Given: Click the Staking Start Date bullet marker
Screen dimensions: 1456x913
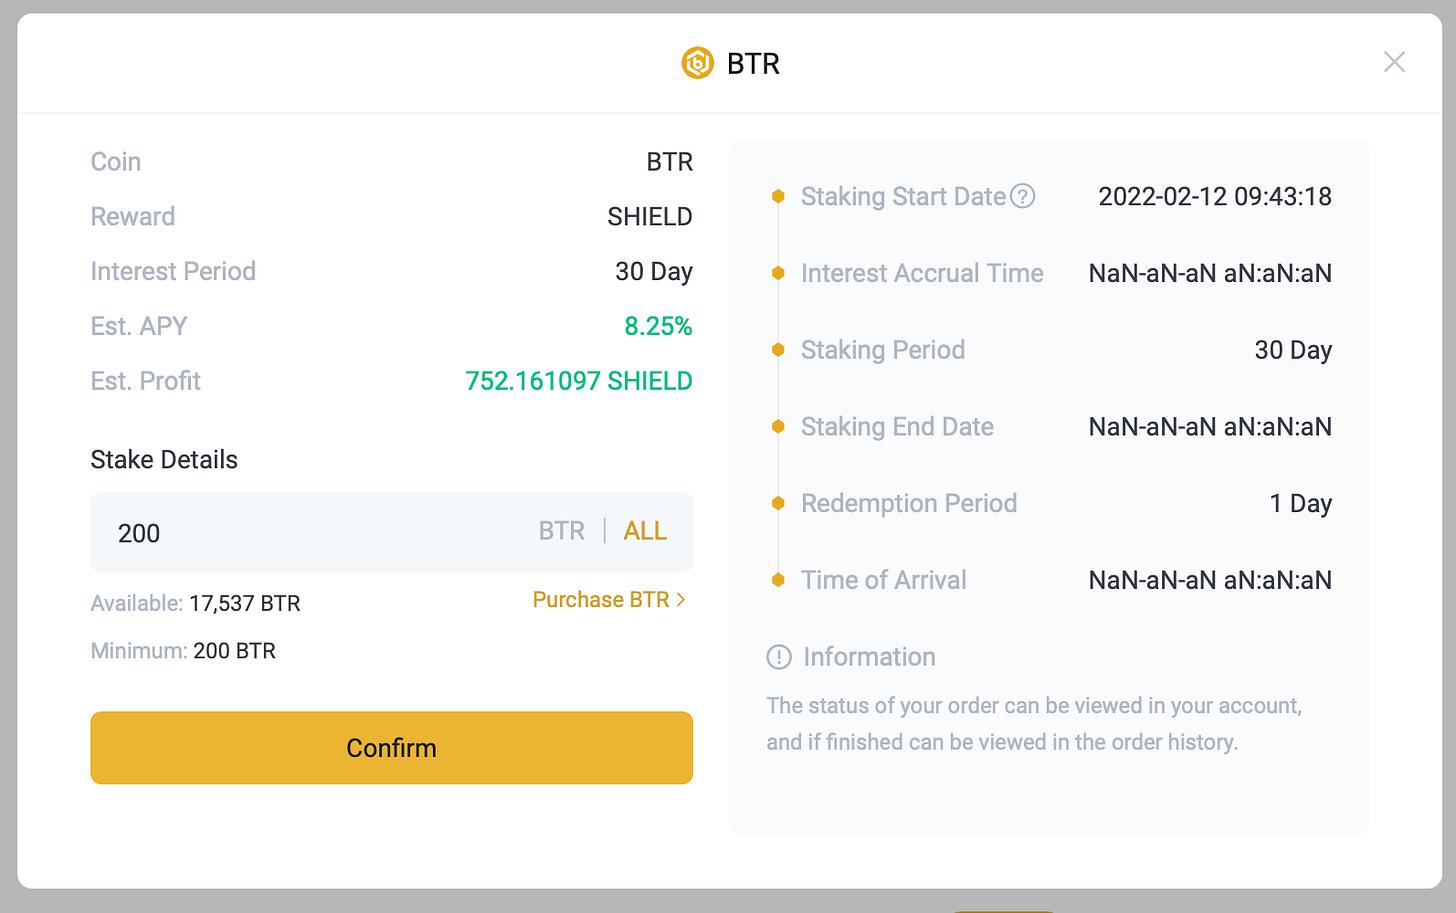Looking at the screenshot, I should click(x=778, y=196).
